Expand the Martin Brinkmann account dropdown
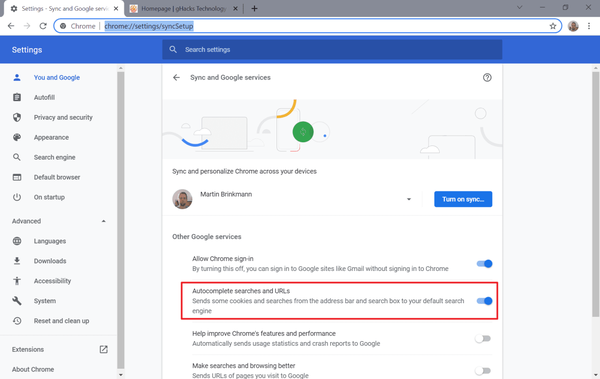The width and height of the screenshot is (600, 379). 409,199
